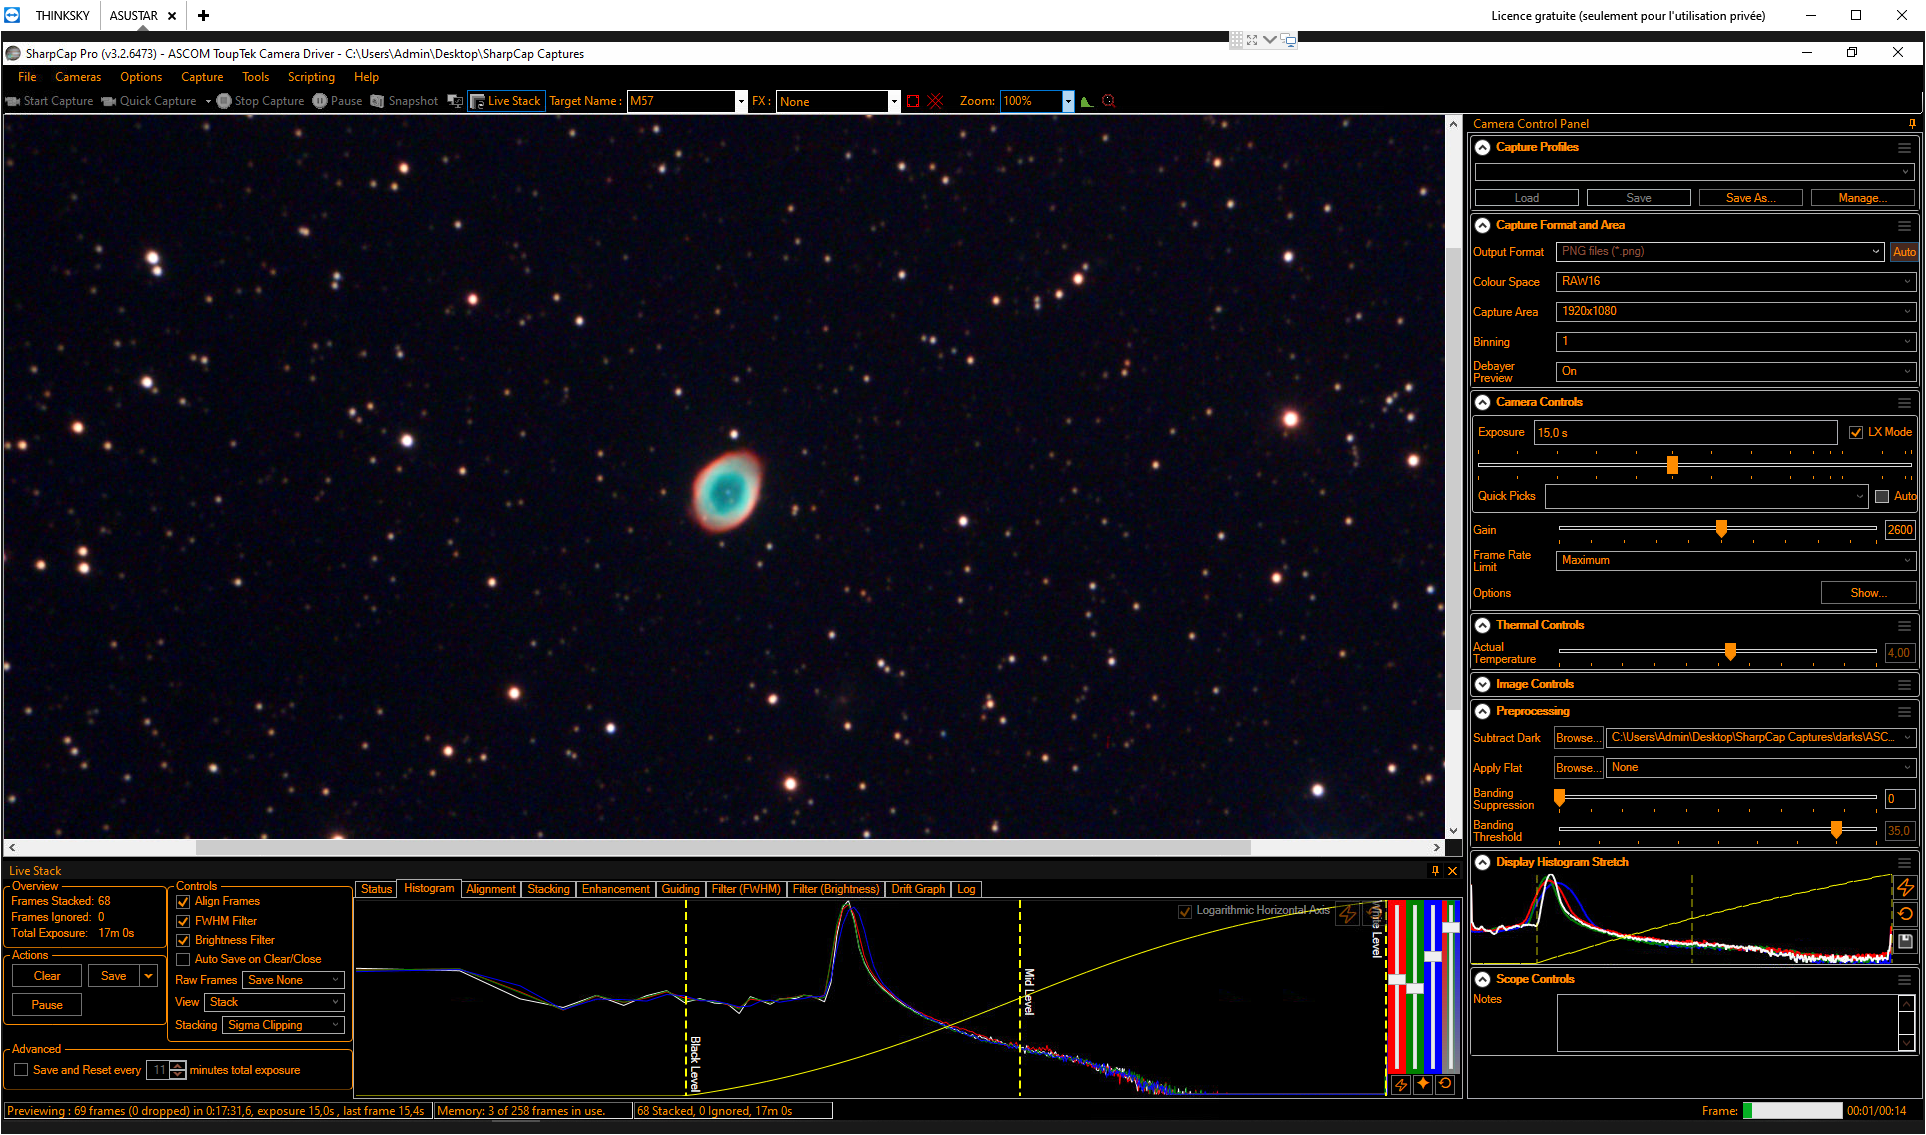
Task: Pin the Live Stack panel
Action: point(1435,871)
